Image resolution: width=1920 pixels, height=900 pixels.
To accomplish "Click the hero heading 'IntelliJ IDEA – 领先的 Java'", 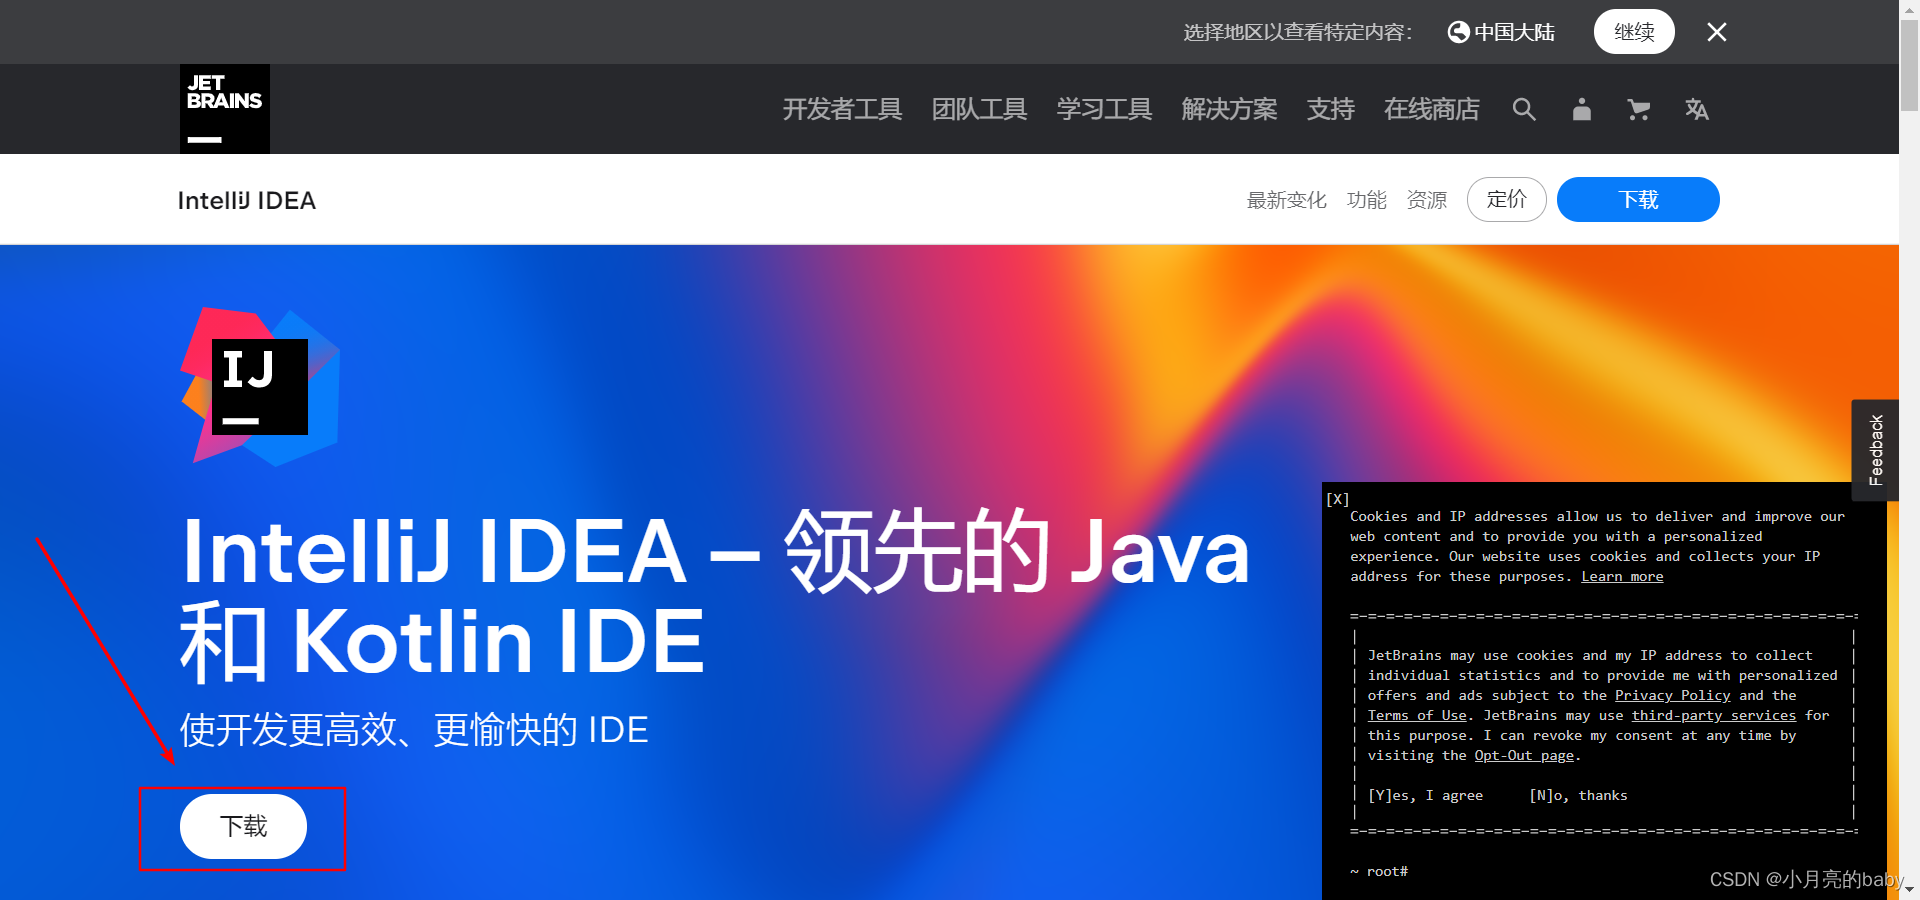I will point(716,551).
